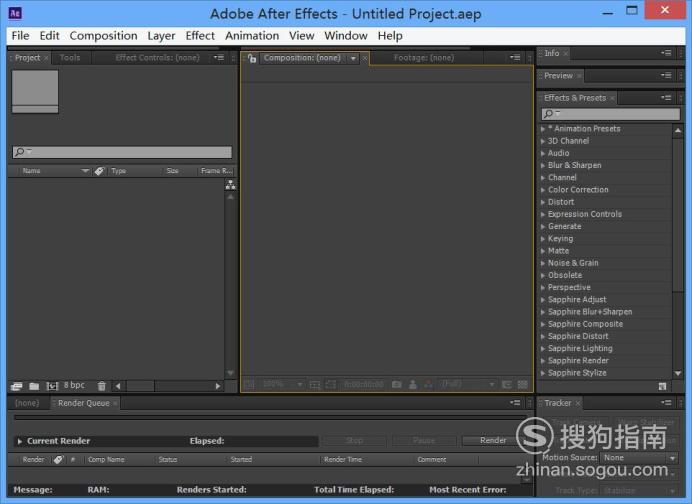Viewport: 692px width, 504px height.
Task: Open Interpret Footage icon in Project panel
Action: pyautogui.click(x=17, y=386)
